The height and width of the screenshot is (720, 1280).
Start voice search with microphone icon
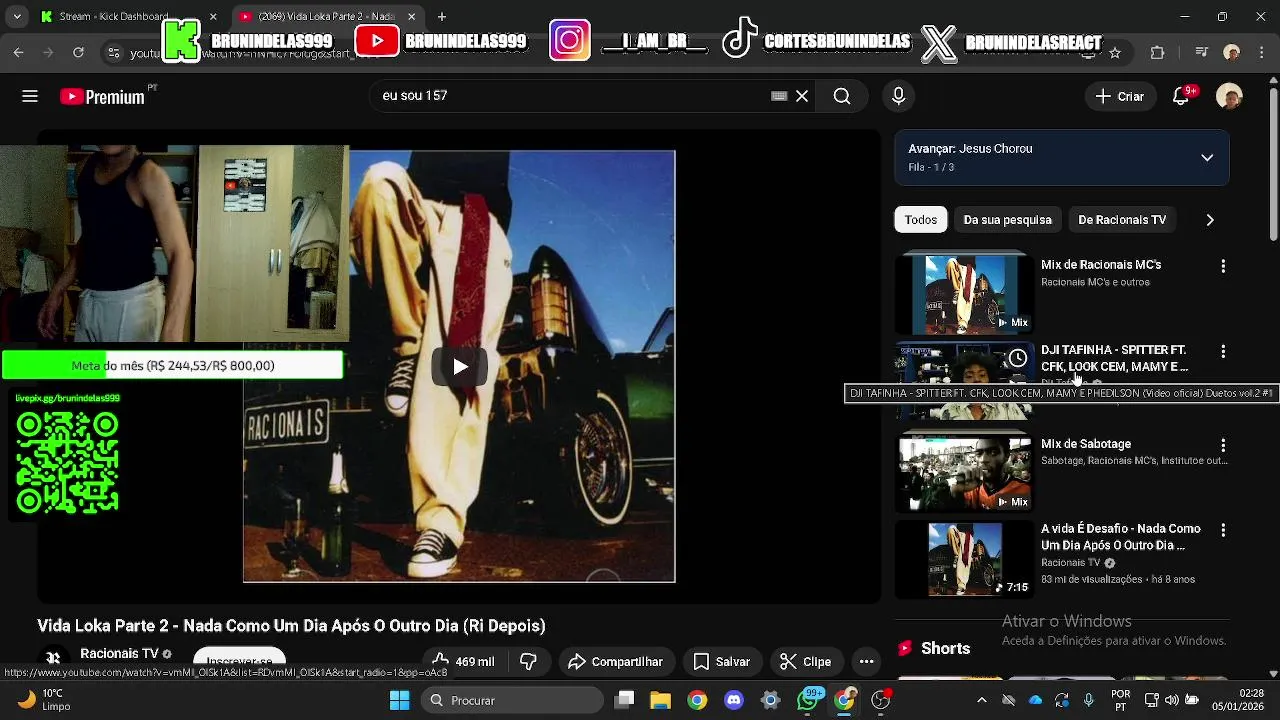coord(898,96)
